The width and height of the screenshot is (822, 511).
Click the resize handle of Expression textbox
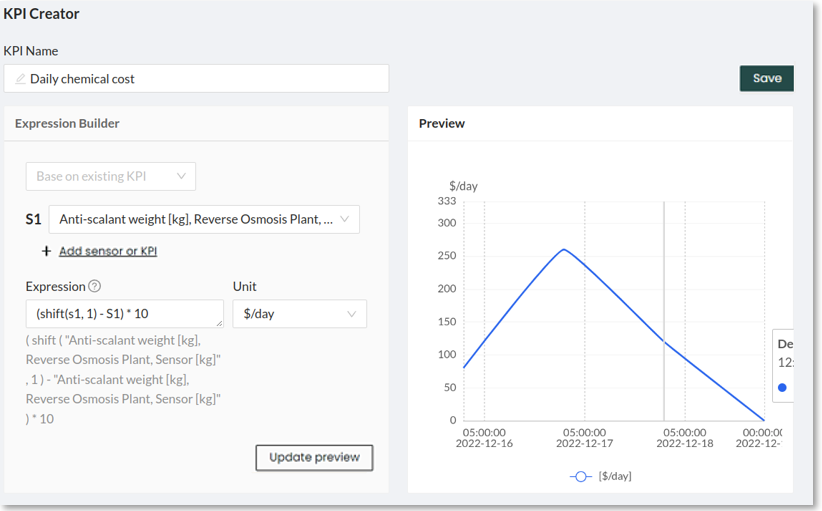(219, 323)
